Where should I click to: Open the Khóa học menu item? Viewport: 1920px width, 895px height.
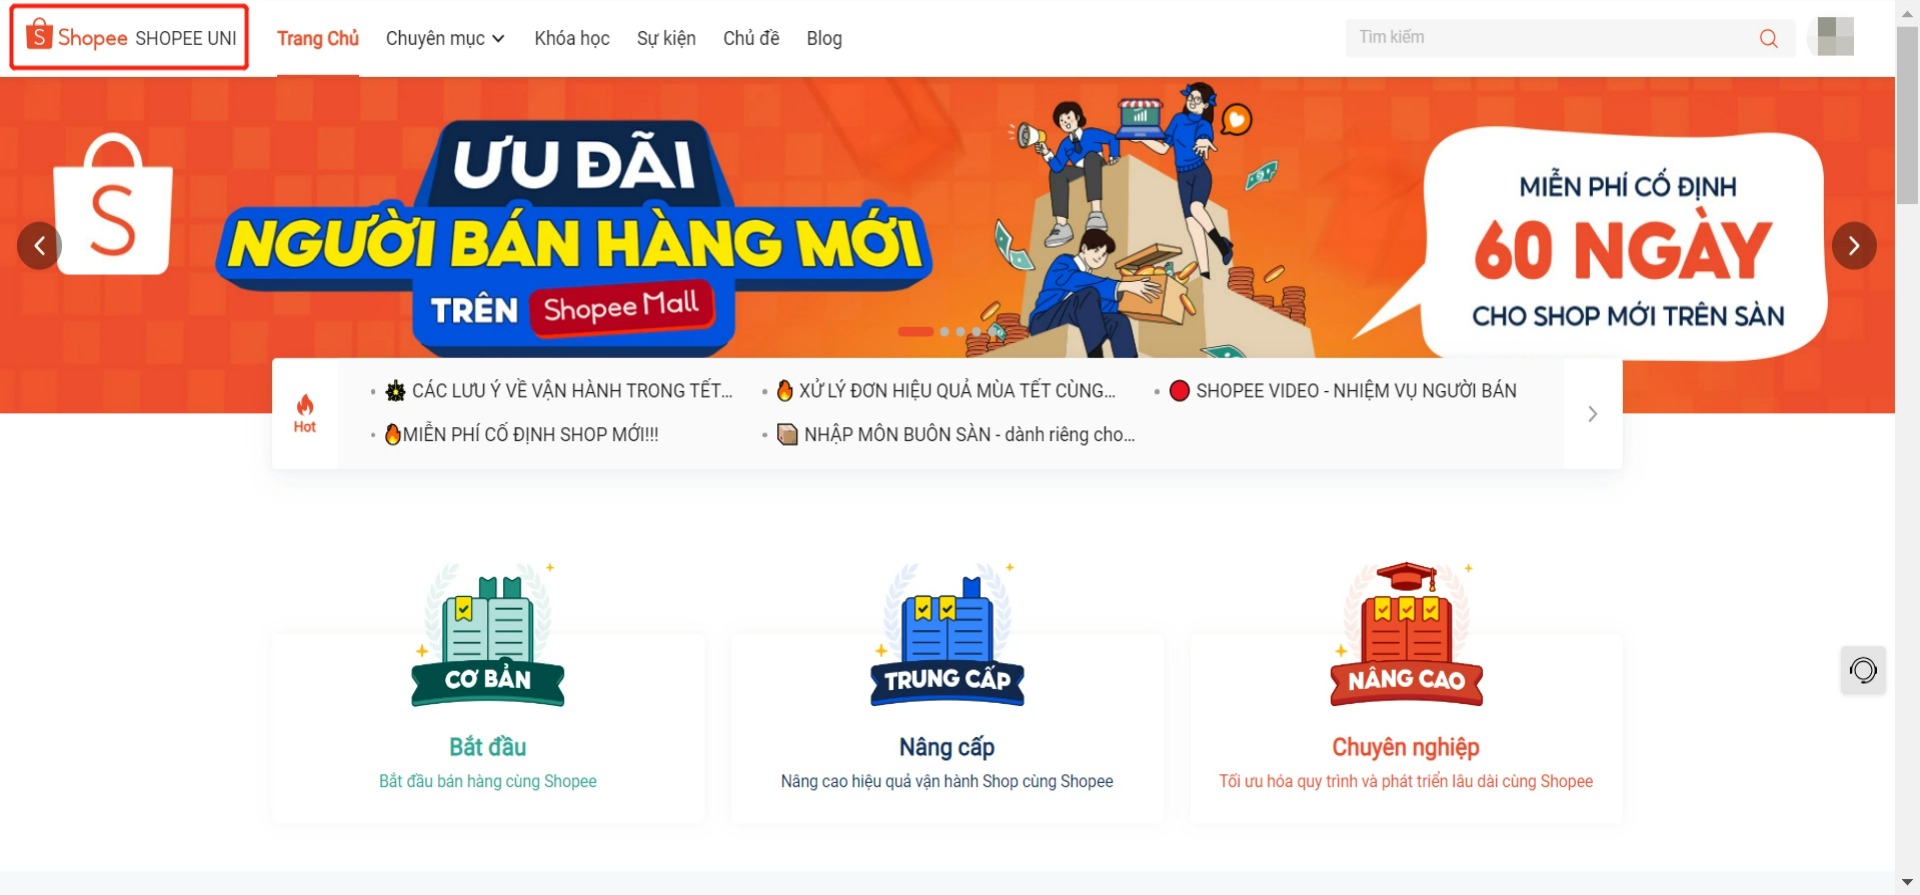572,38
